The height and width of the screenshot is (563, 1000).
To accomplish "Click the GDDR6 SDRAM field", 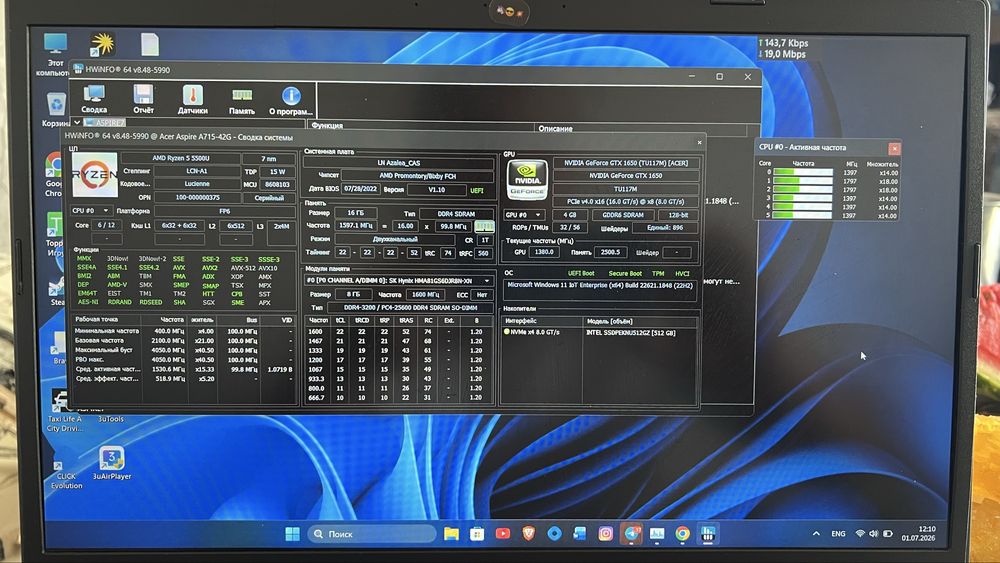I will (x=622, y=215).
